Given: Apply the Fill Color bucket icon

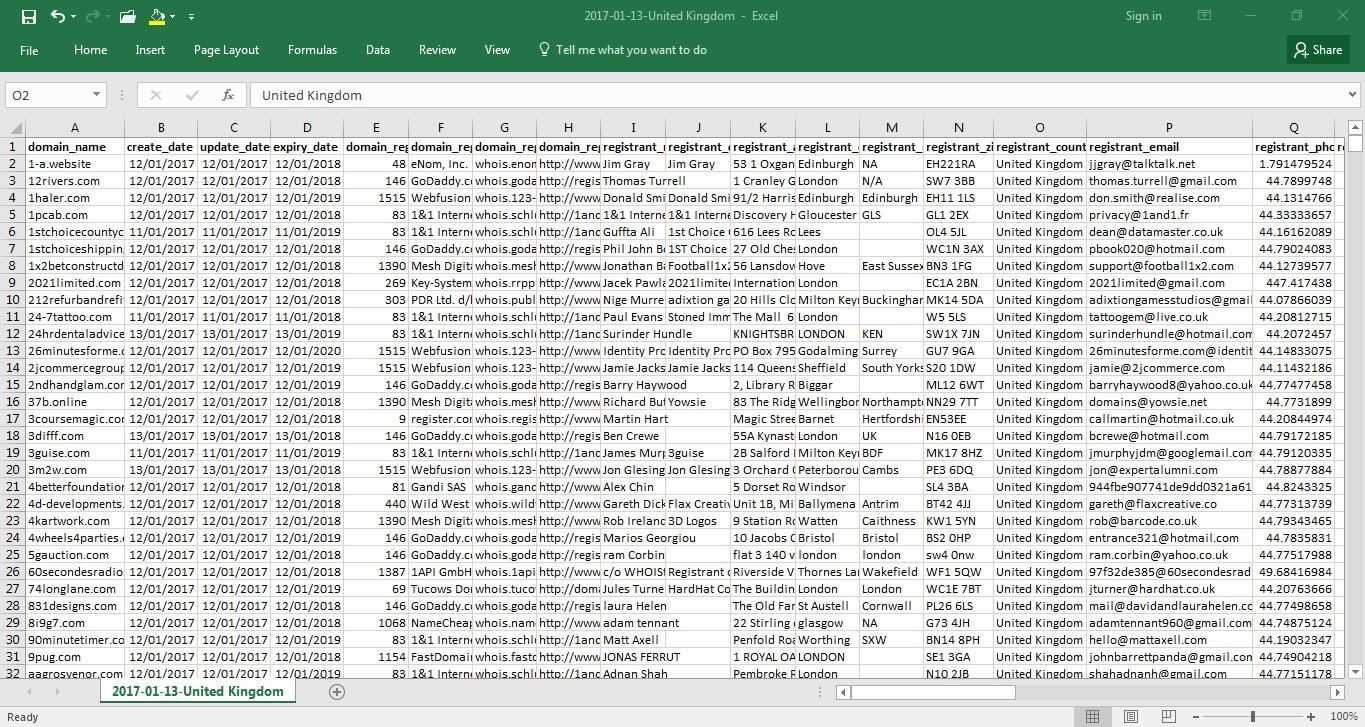Looking at the screenshot, I should click(x=157, y=16).
